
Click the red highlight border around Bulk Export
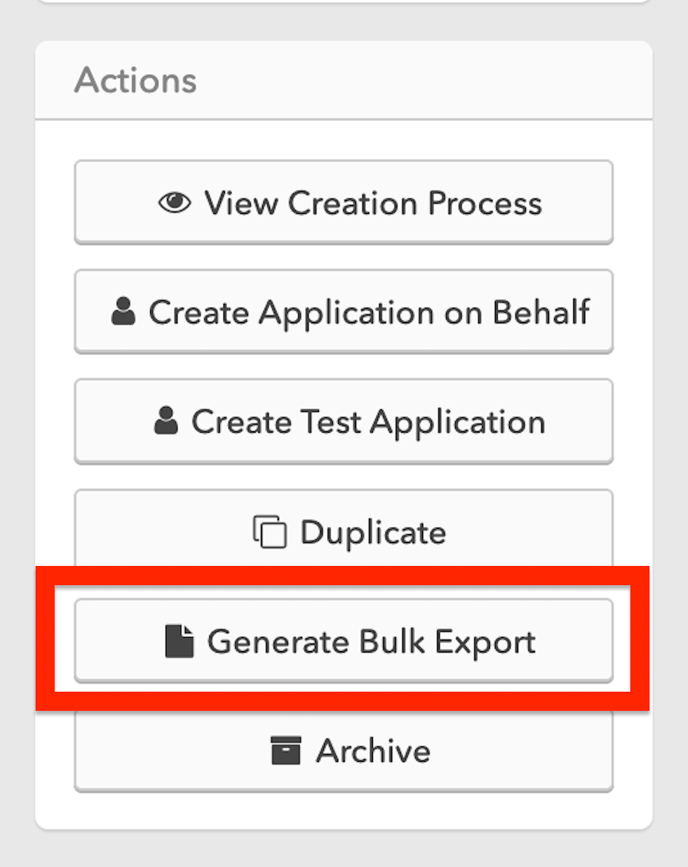342,576
